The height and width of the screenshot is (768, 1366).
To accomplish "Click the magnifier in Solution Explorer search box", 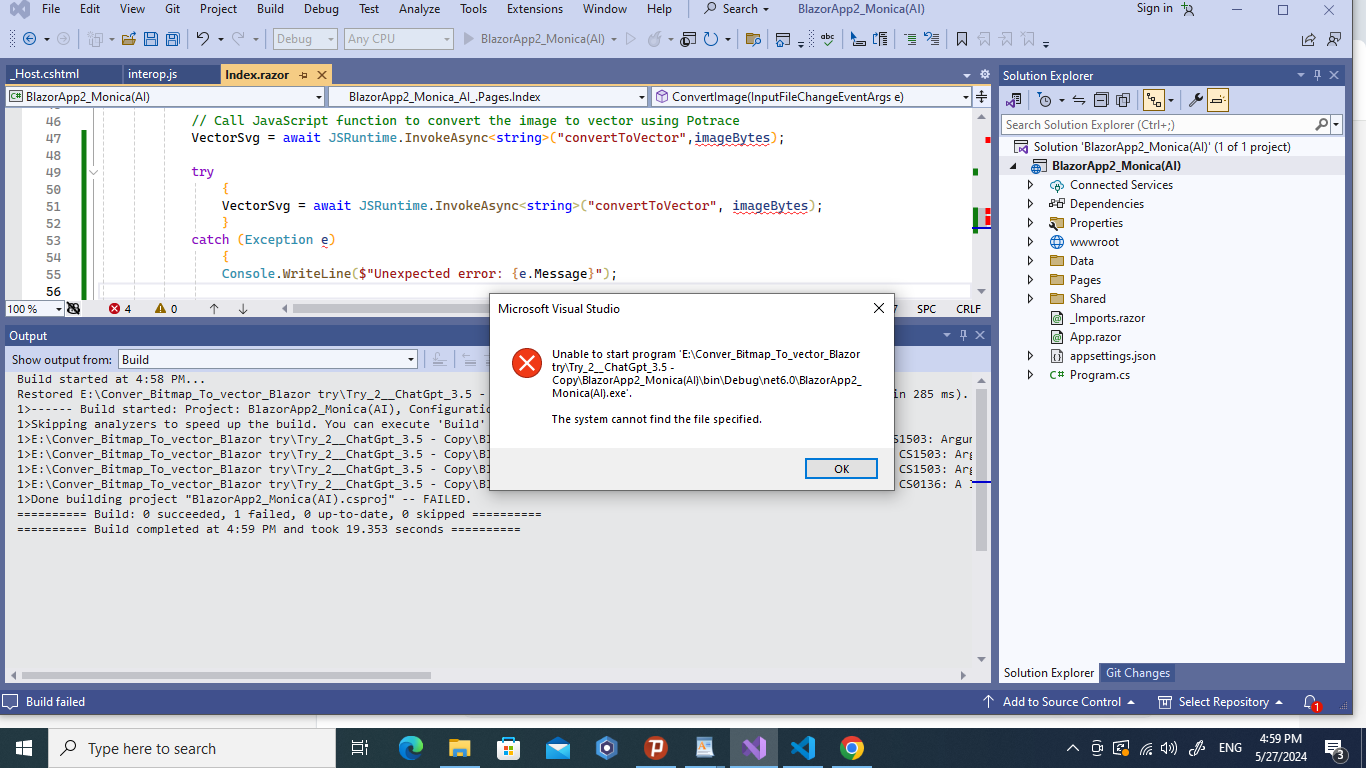I will (1322, 124).
